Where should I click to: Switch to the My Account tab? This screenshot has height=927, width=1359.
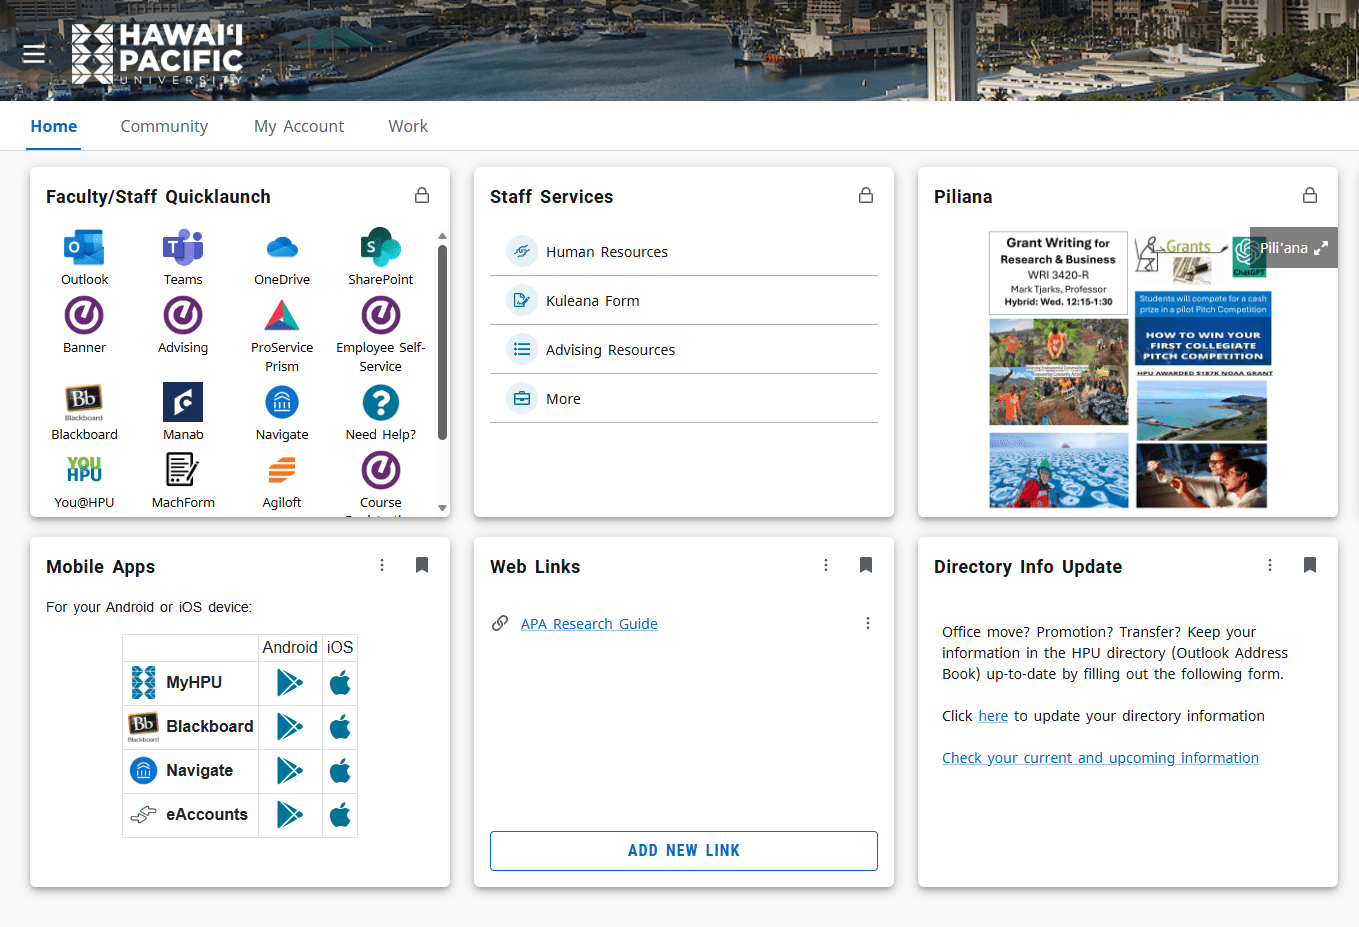299,126
